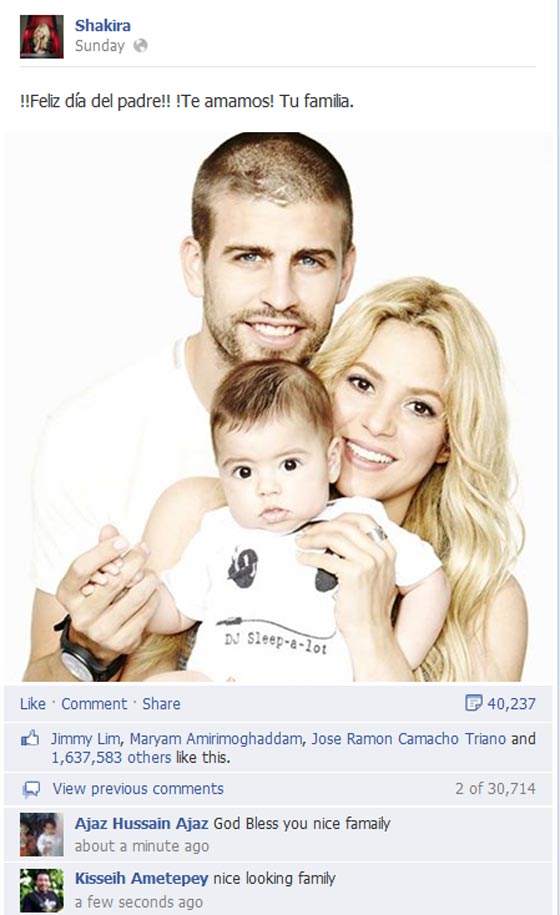
Task: Open Jose Ramon Camacho Triano's profile
Action: (x=408, y=739)
